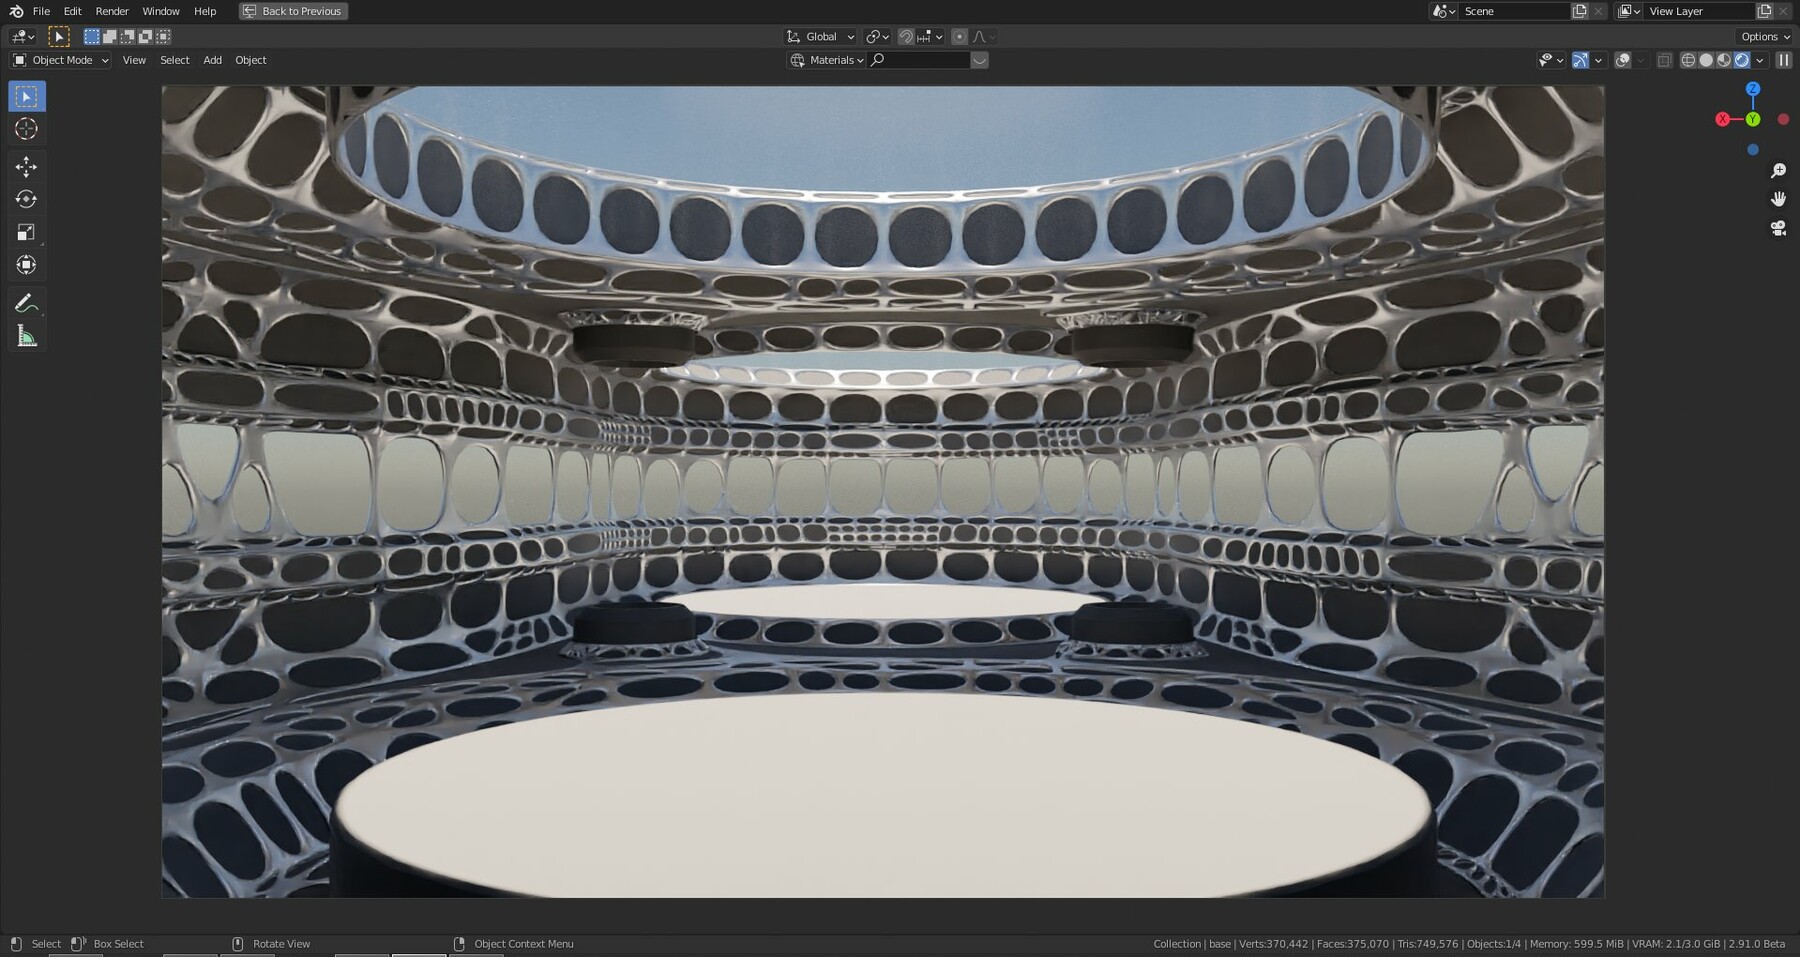Screen dimensions: 1800x957
Task: Toggle viewport gizmos visibility
Action: click(x=1580, y=60)
